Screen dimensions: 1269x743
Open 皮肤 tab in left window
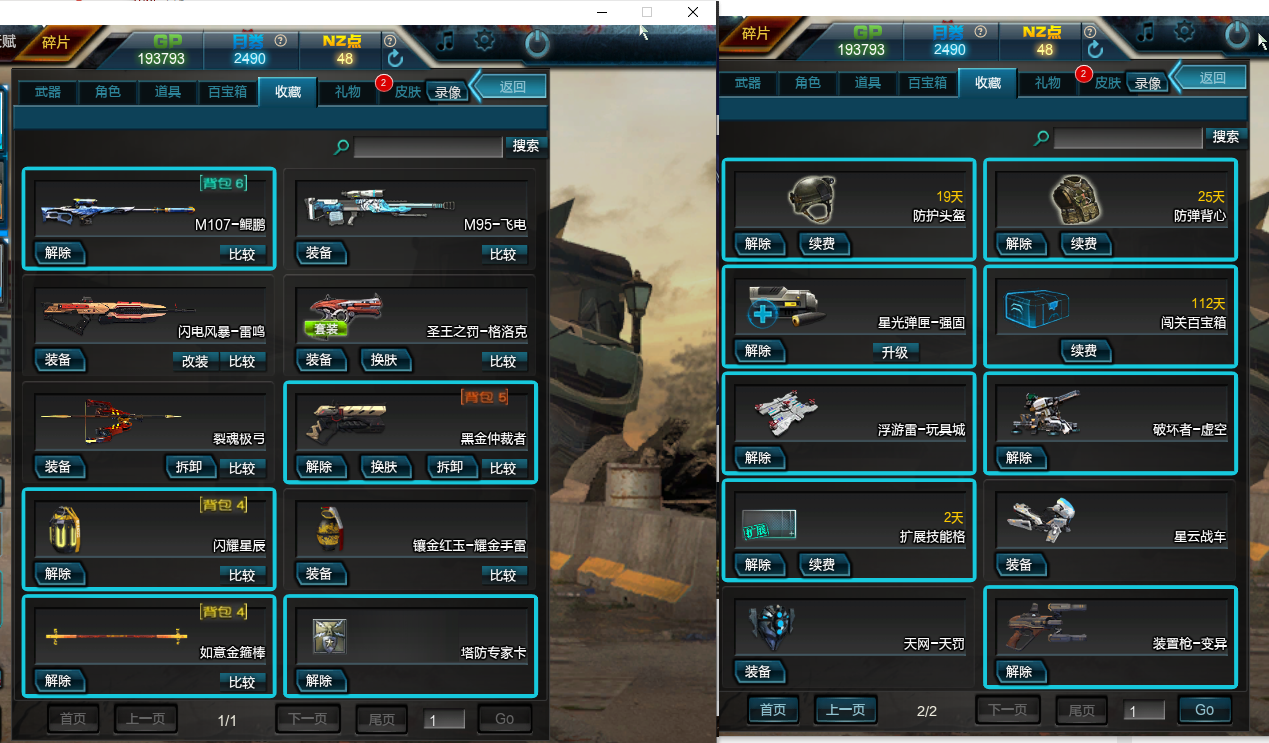(x=407, y=91)
